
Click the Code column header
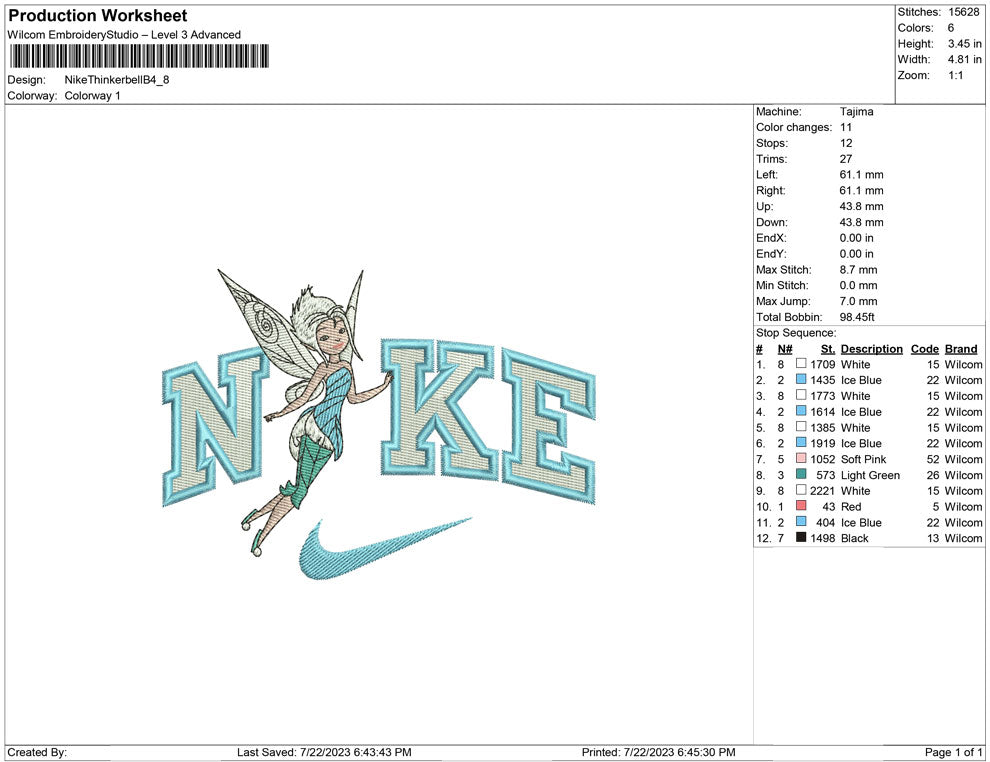pyautogui.click(x=924, y=349)
